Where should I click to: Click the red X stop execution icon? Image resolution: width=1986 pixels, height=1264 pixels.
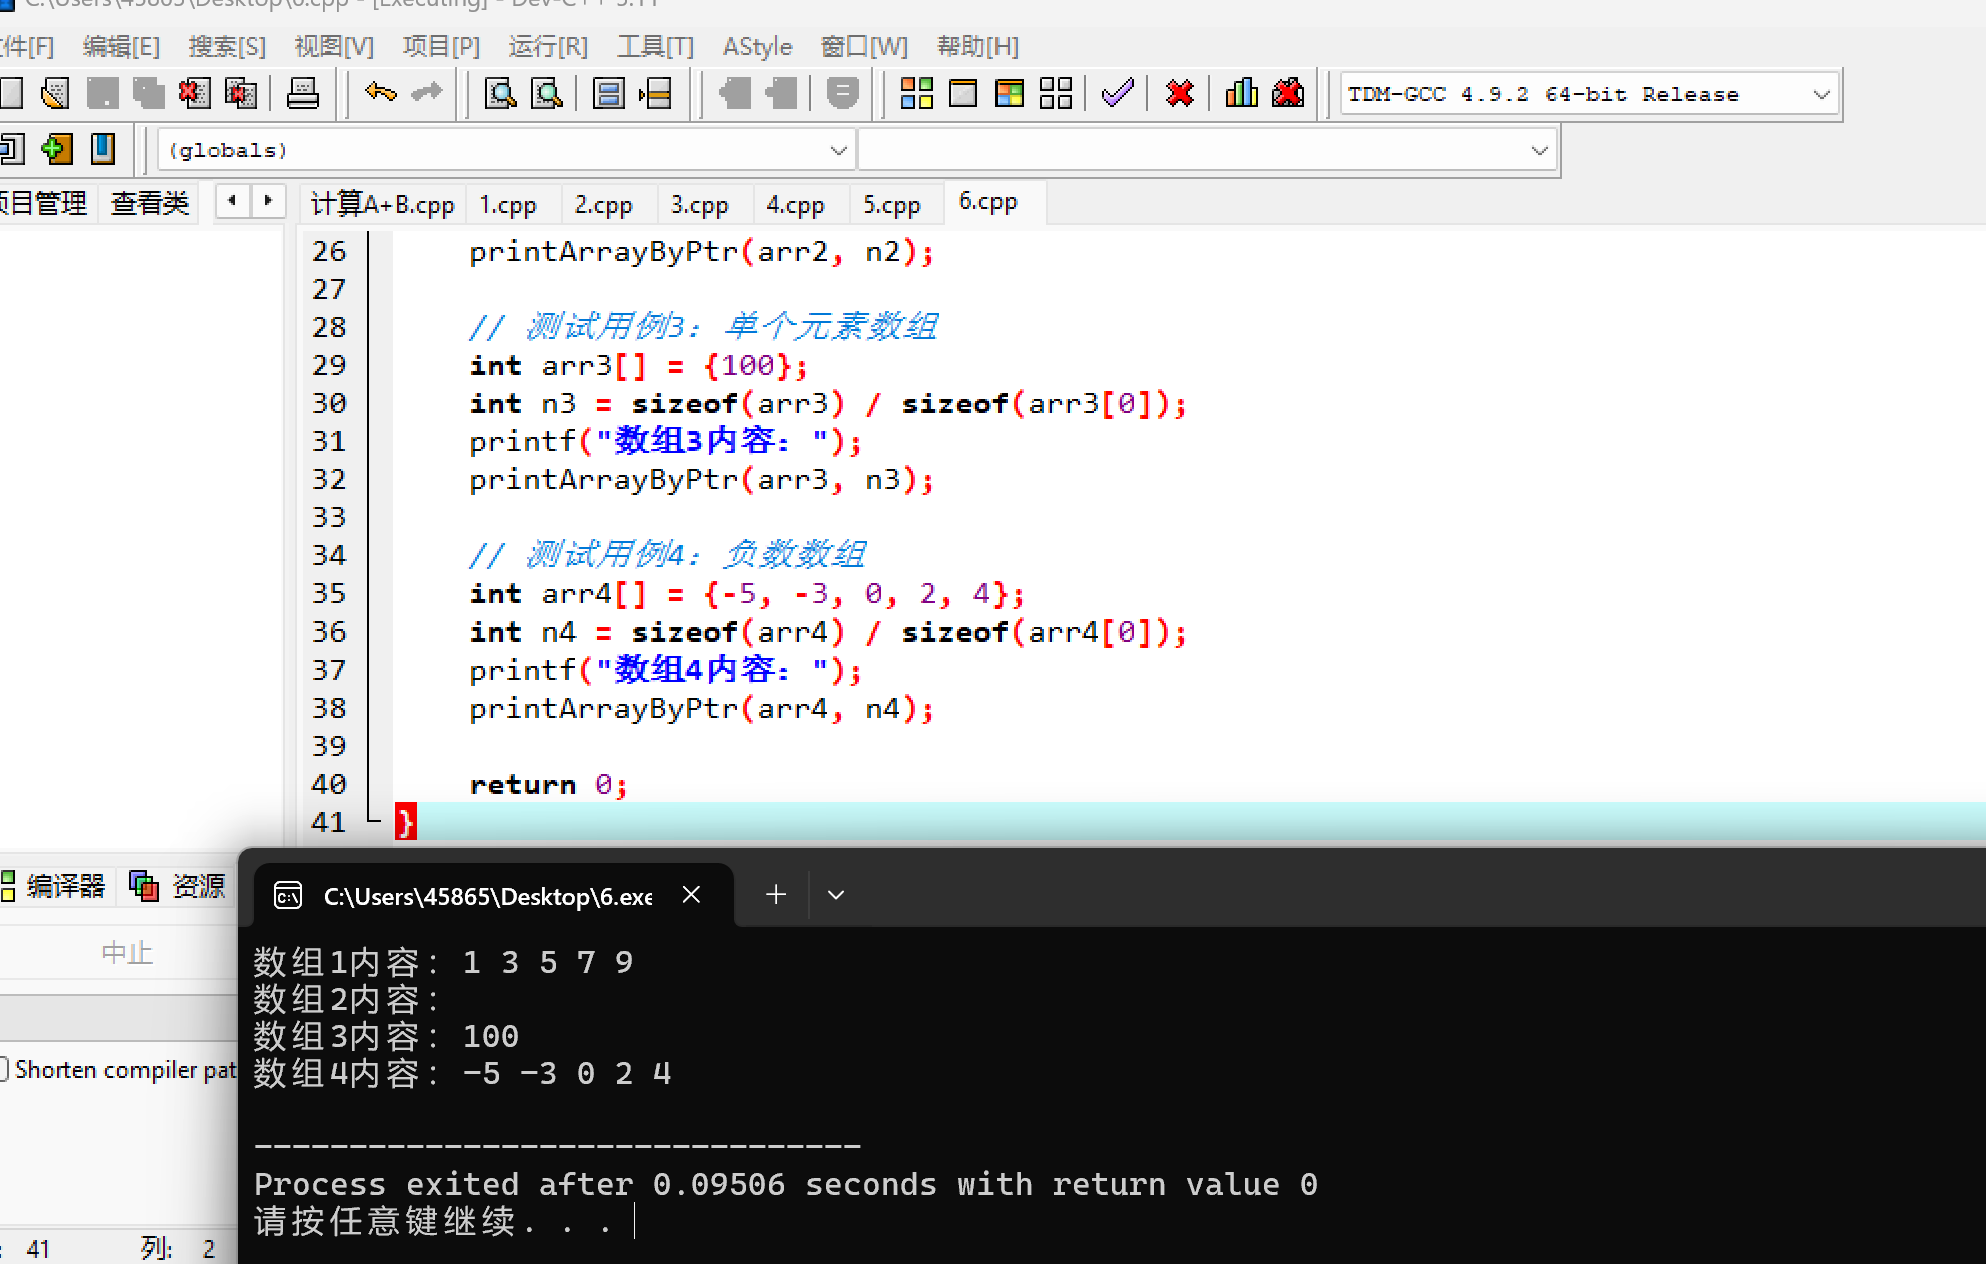tap(1180, 94)
